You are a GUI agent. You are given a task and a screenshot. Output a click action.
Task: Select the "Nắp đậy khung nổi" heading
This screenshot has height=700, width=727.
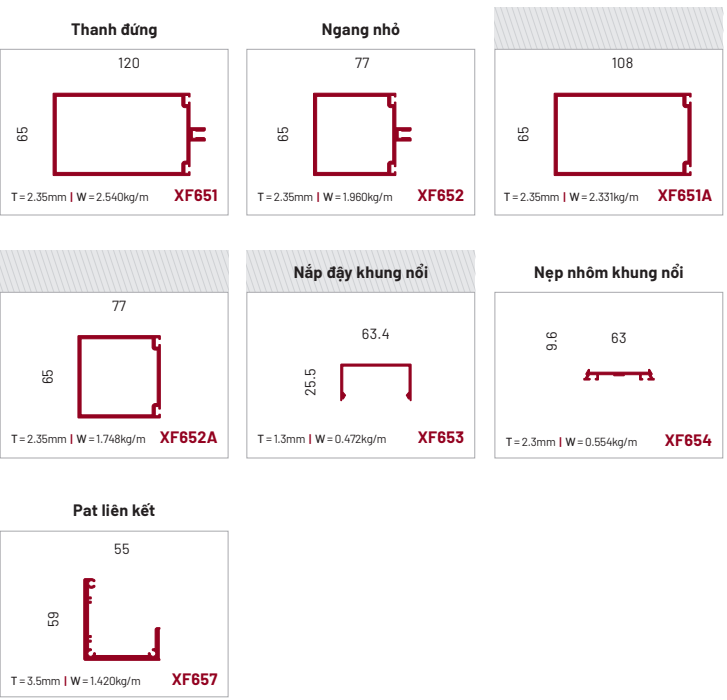click(361, 272)
